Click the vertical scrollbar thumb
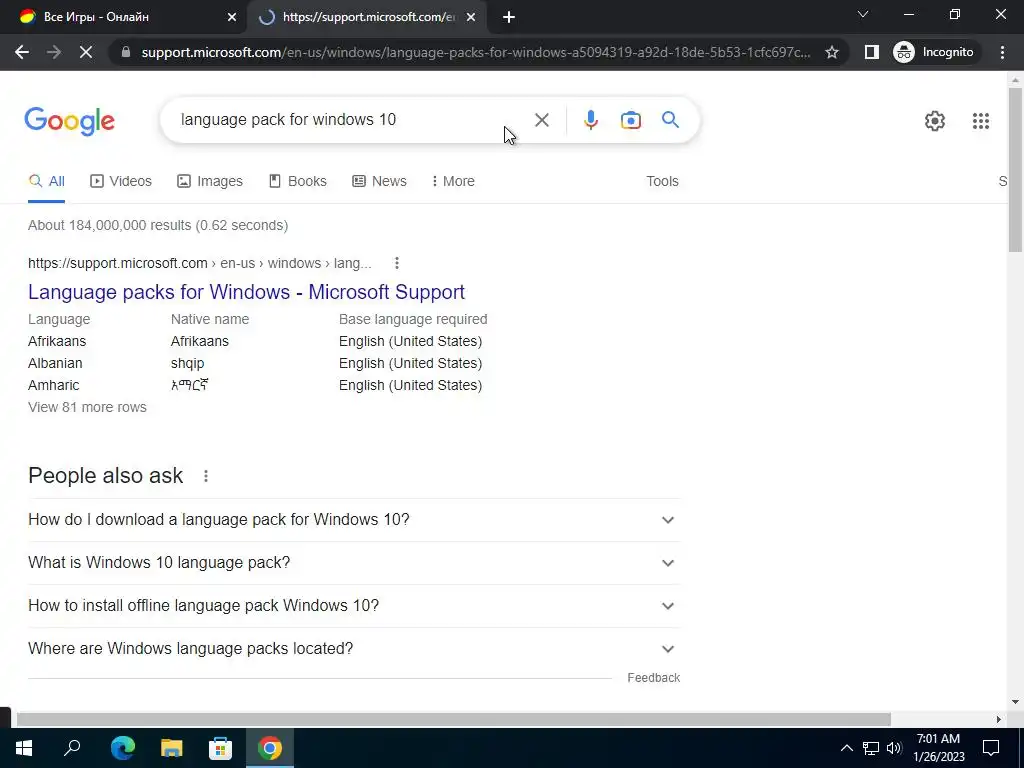Screen dimensions: 1024x768 [x=1015, y=170]
